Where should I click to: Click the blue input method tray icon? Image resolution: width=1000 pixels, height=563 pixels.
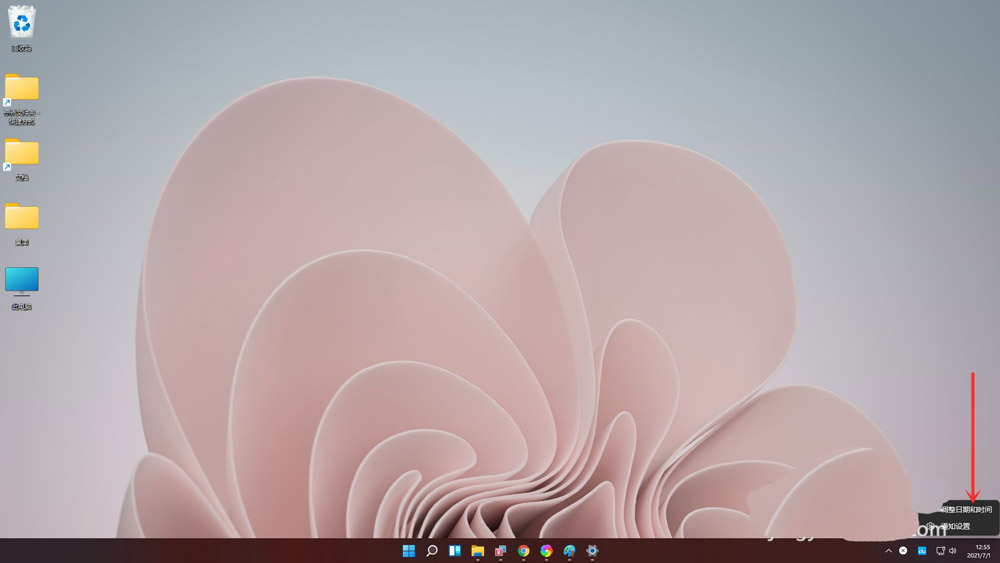(x=922, y=551)
